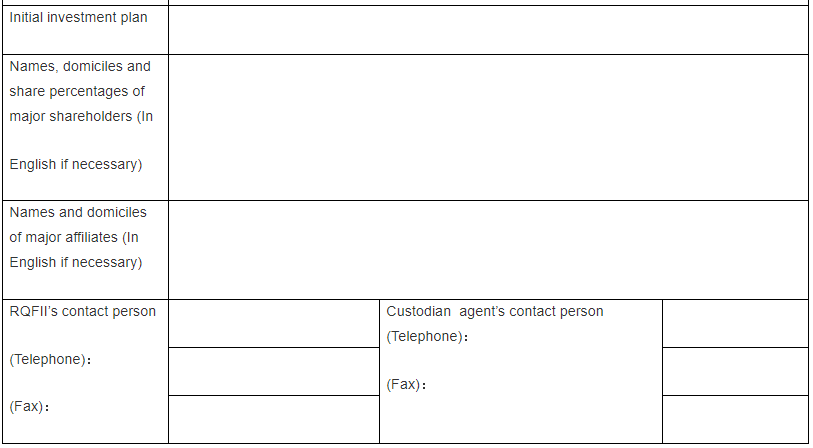813x448 pixels.
Task: Click the major shareholders blank entry cell
Action: coord(488,128)
